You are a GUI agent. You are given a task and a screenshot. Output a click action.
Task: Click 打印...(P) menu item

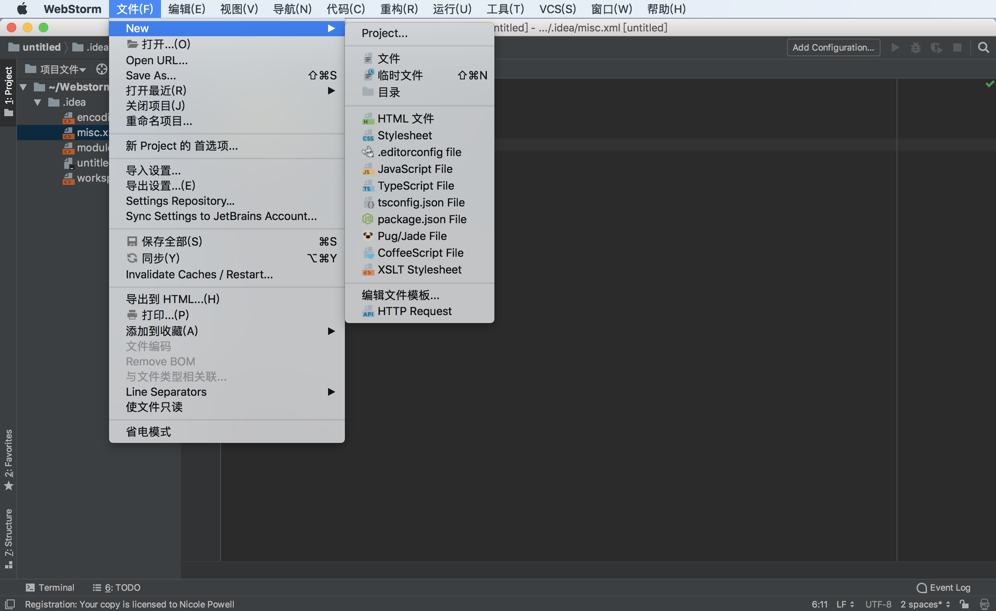227,315
